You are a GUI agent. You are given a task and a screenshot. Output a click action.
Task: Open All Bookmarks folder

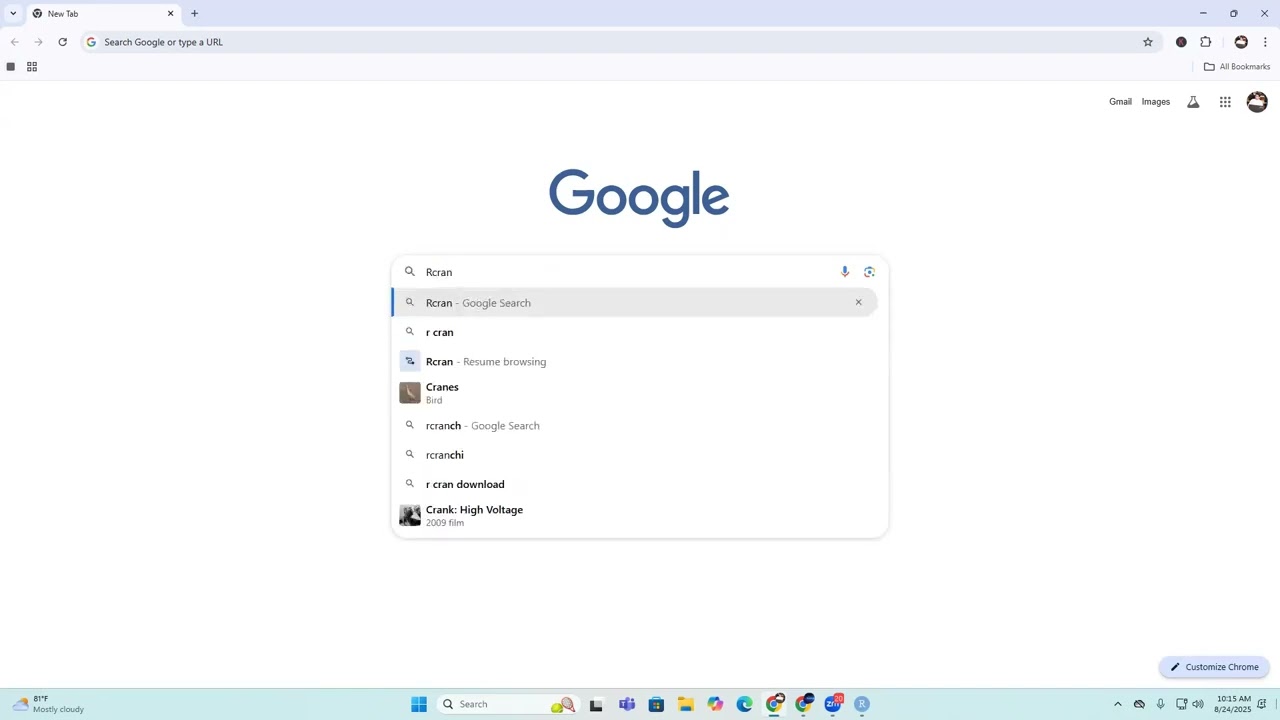(1237, 67)
